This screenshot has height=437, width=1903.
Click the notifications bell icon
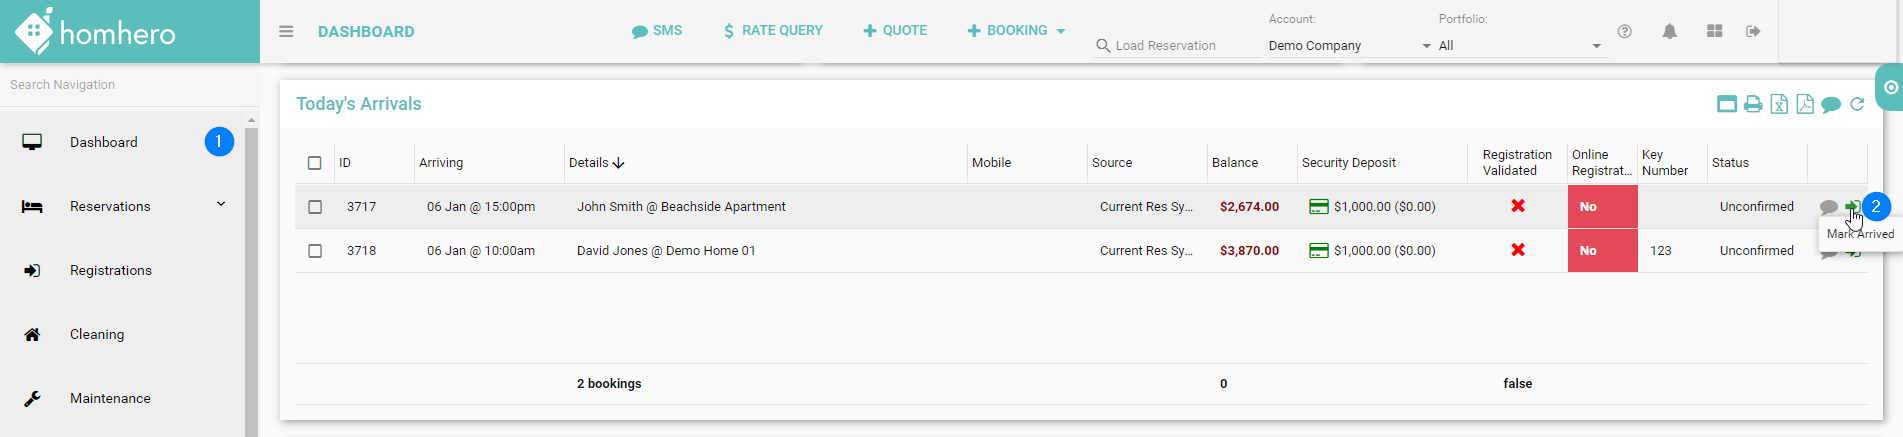(1669, 32)
